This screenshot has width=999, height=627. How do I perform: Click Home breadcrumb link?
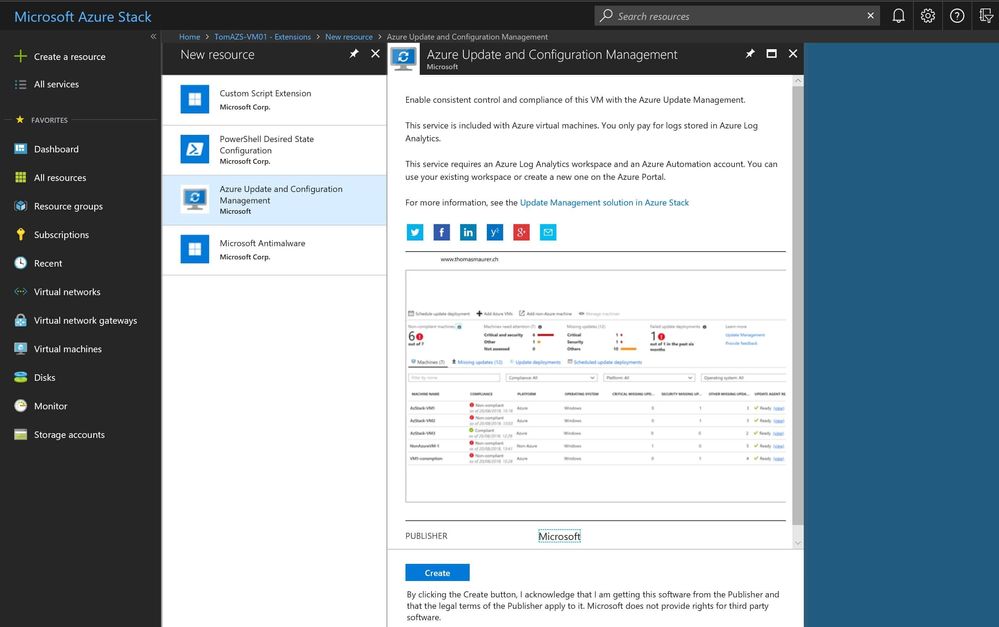[x=189, y=37]
